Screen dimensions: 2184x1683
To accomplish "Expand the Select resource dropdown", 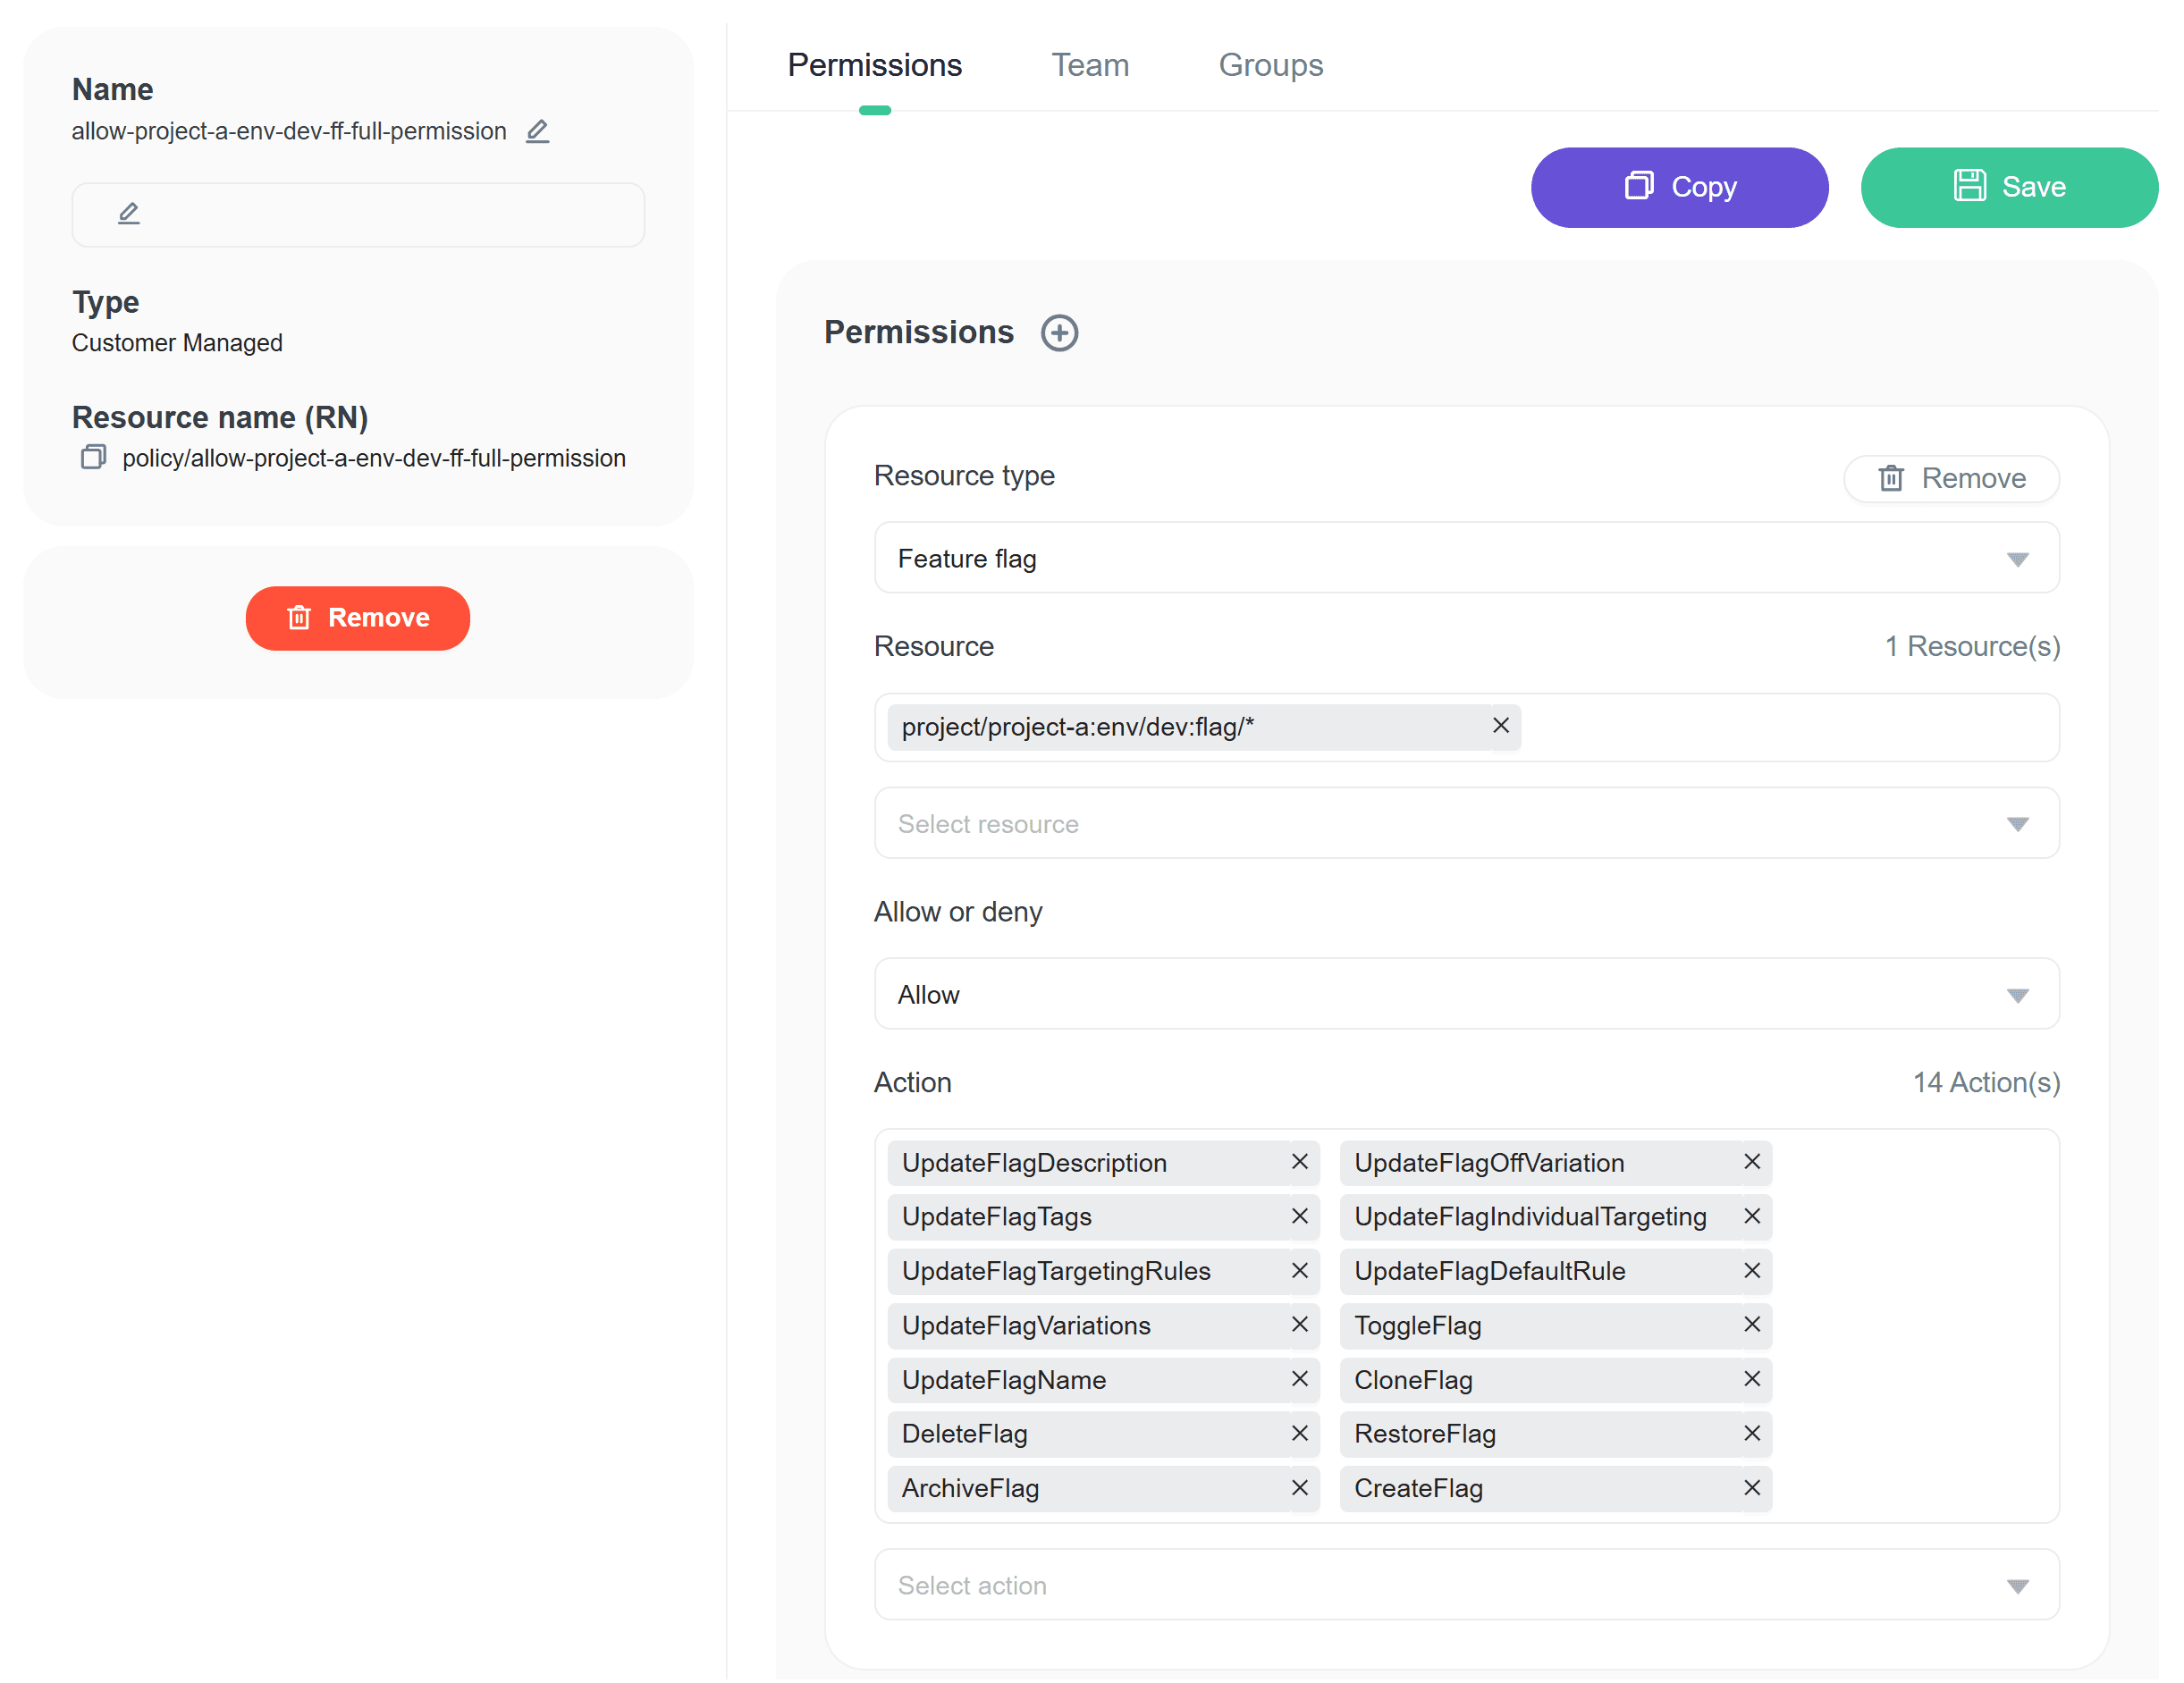I will point(1466,823).
